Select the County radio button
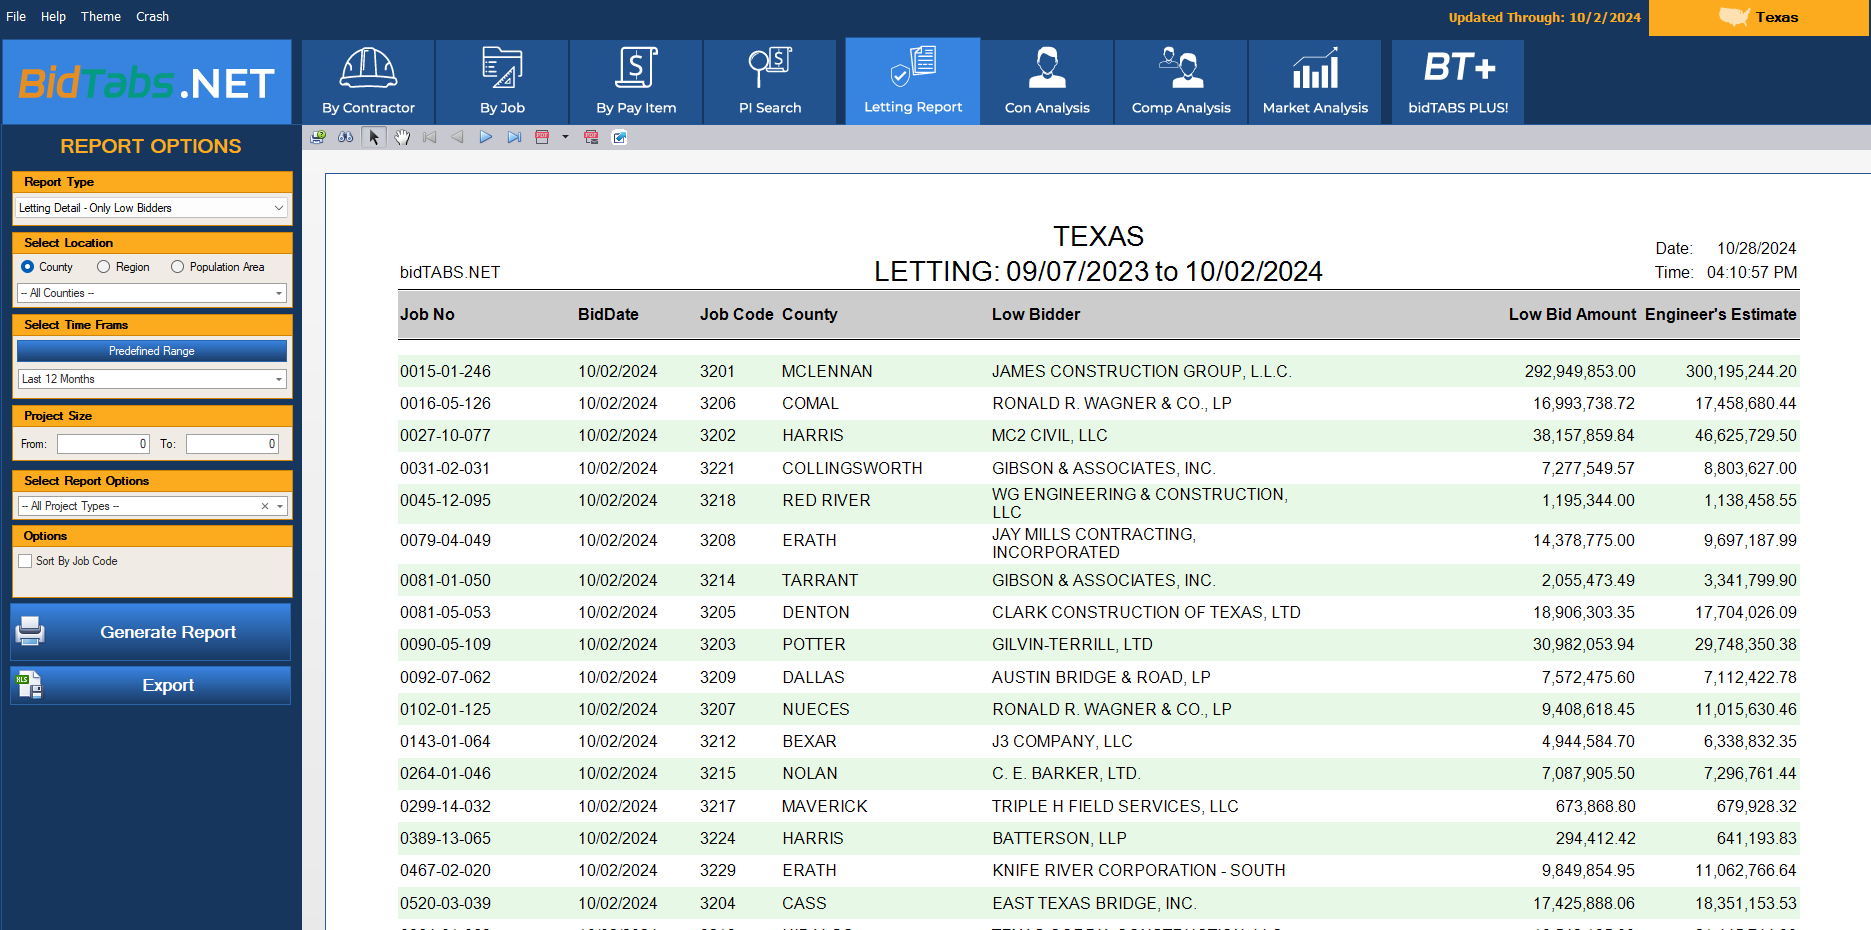Viewport: 1871px width, 930px height. coord(28,267)
